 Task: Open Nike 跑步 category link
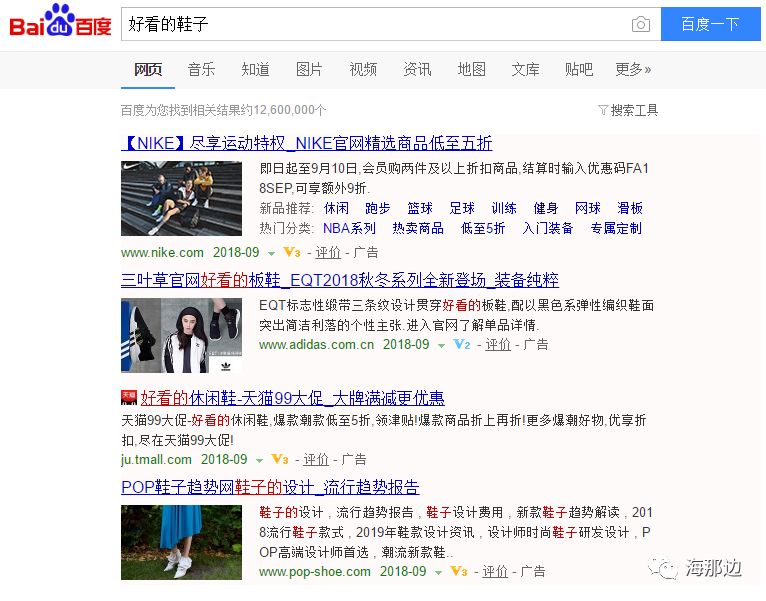[378, 208]
